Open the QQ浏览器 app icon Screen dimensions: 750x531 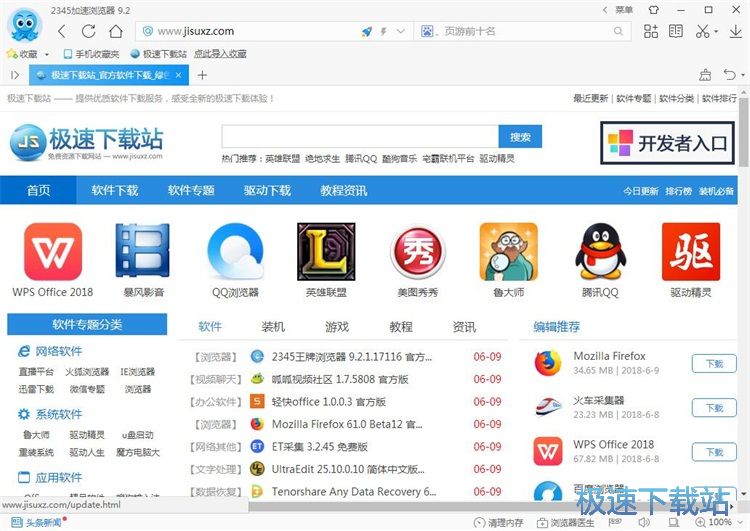[x=235, y=252]
